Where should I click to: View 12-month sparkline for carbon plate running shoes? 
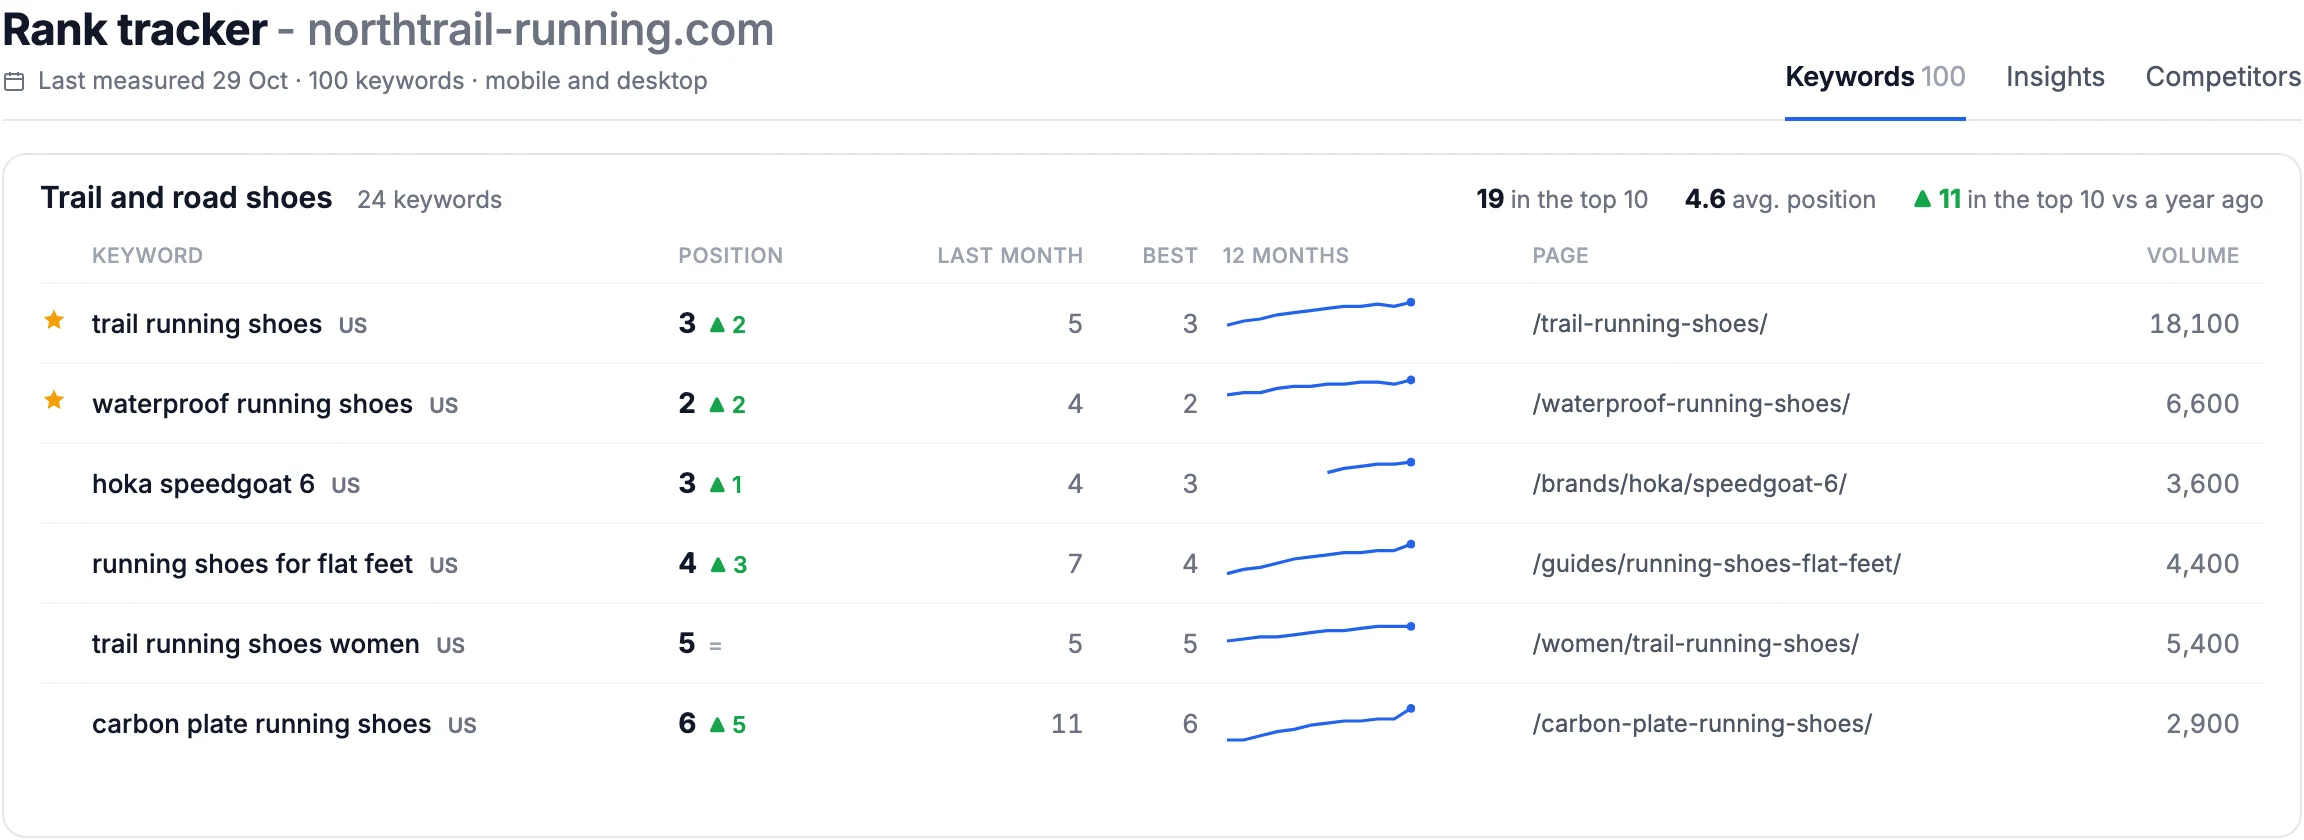[x=1320, y=724]
